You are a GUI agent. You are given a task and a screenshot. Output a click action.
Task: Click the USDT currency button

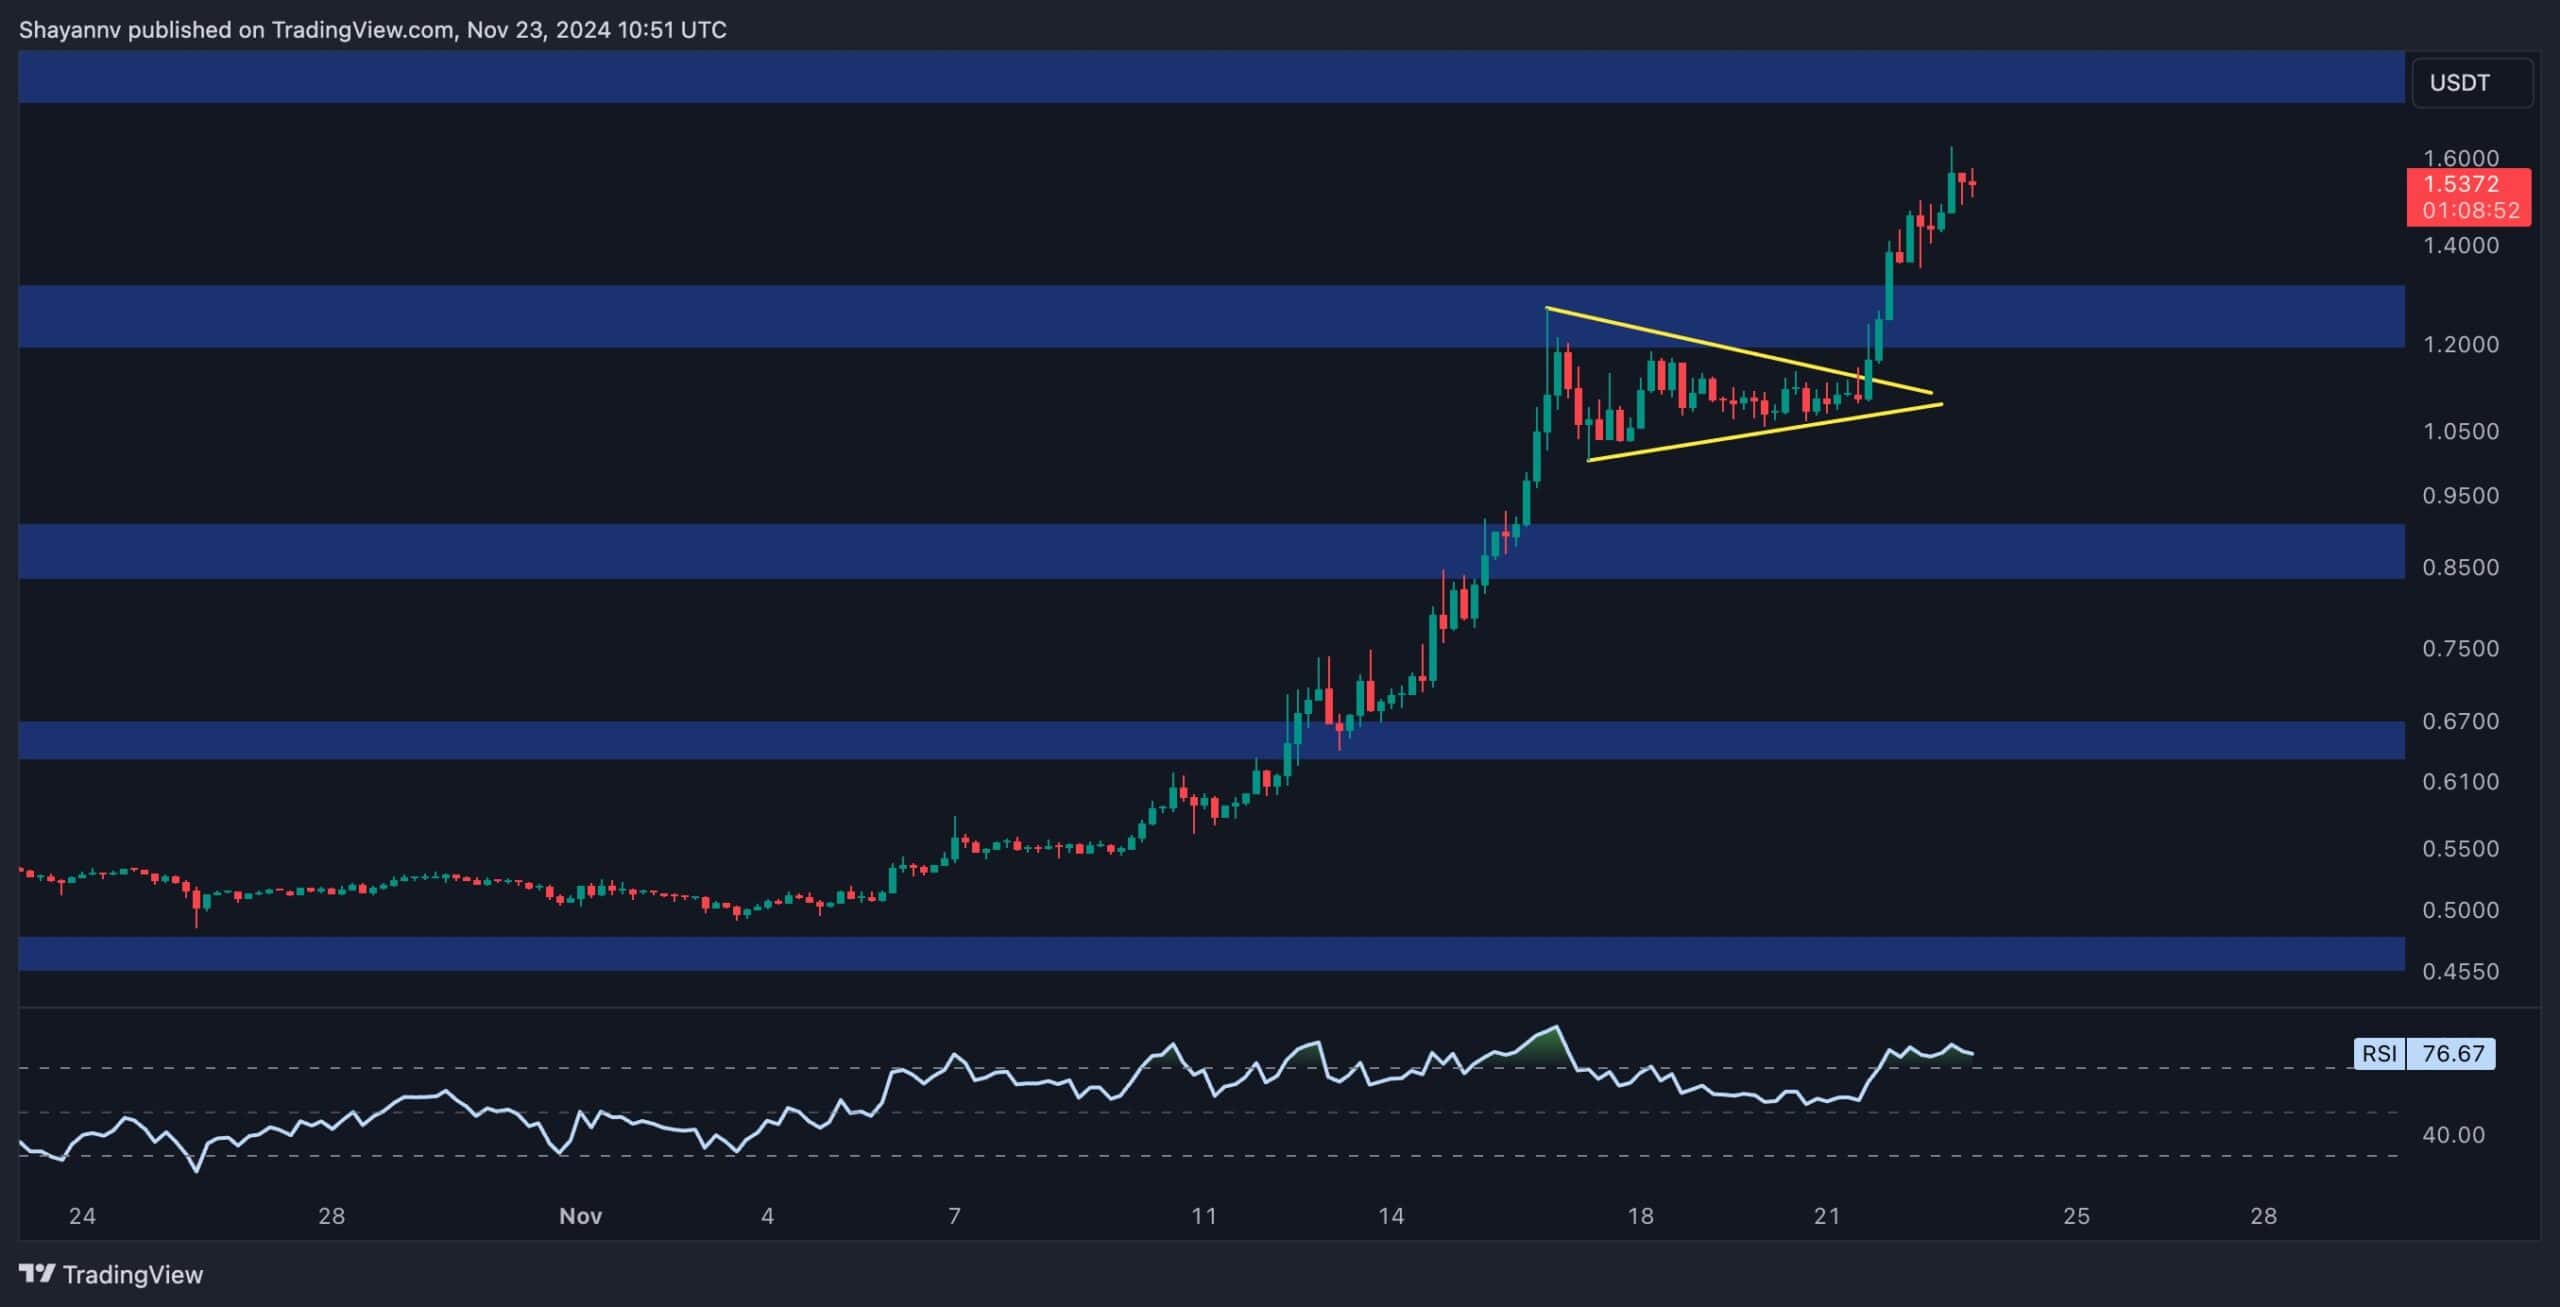click(2473, 83)
